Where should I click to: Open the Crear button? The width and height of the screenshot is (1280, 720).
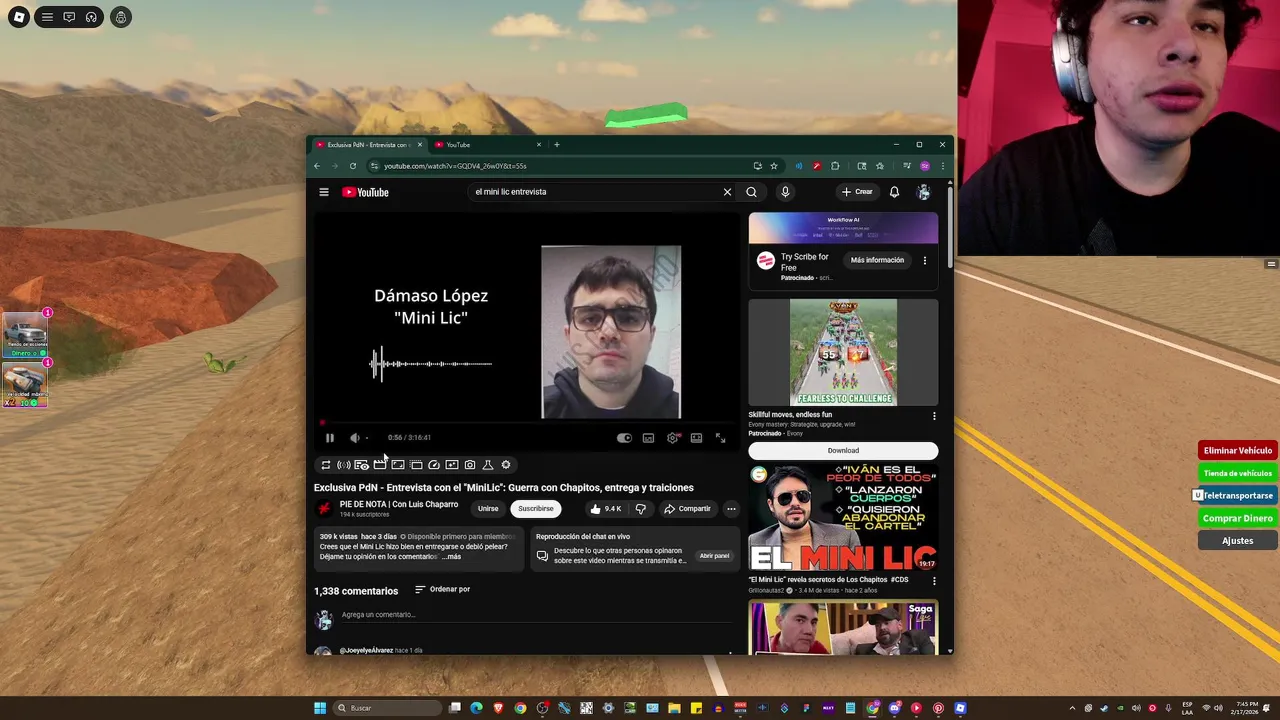(x=857, y=192)
